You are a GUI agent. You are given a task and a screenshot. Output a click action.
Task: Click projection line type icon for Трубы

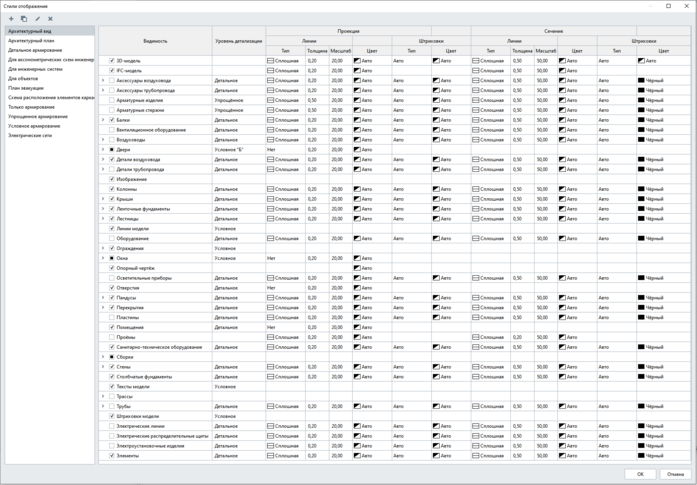point(270,406)
